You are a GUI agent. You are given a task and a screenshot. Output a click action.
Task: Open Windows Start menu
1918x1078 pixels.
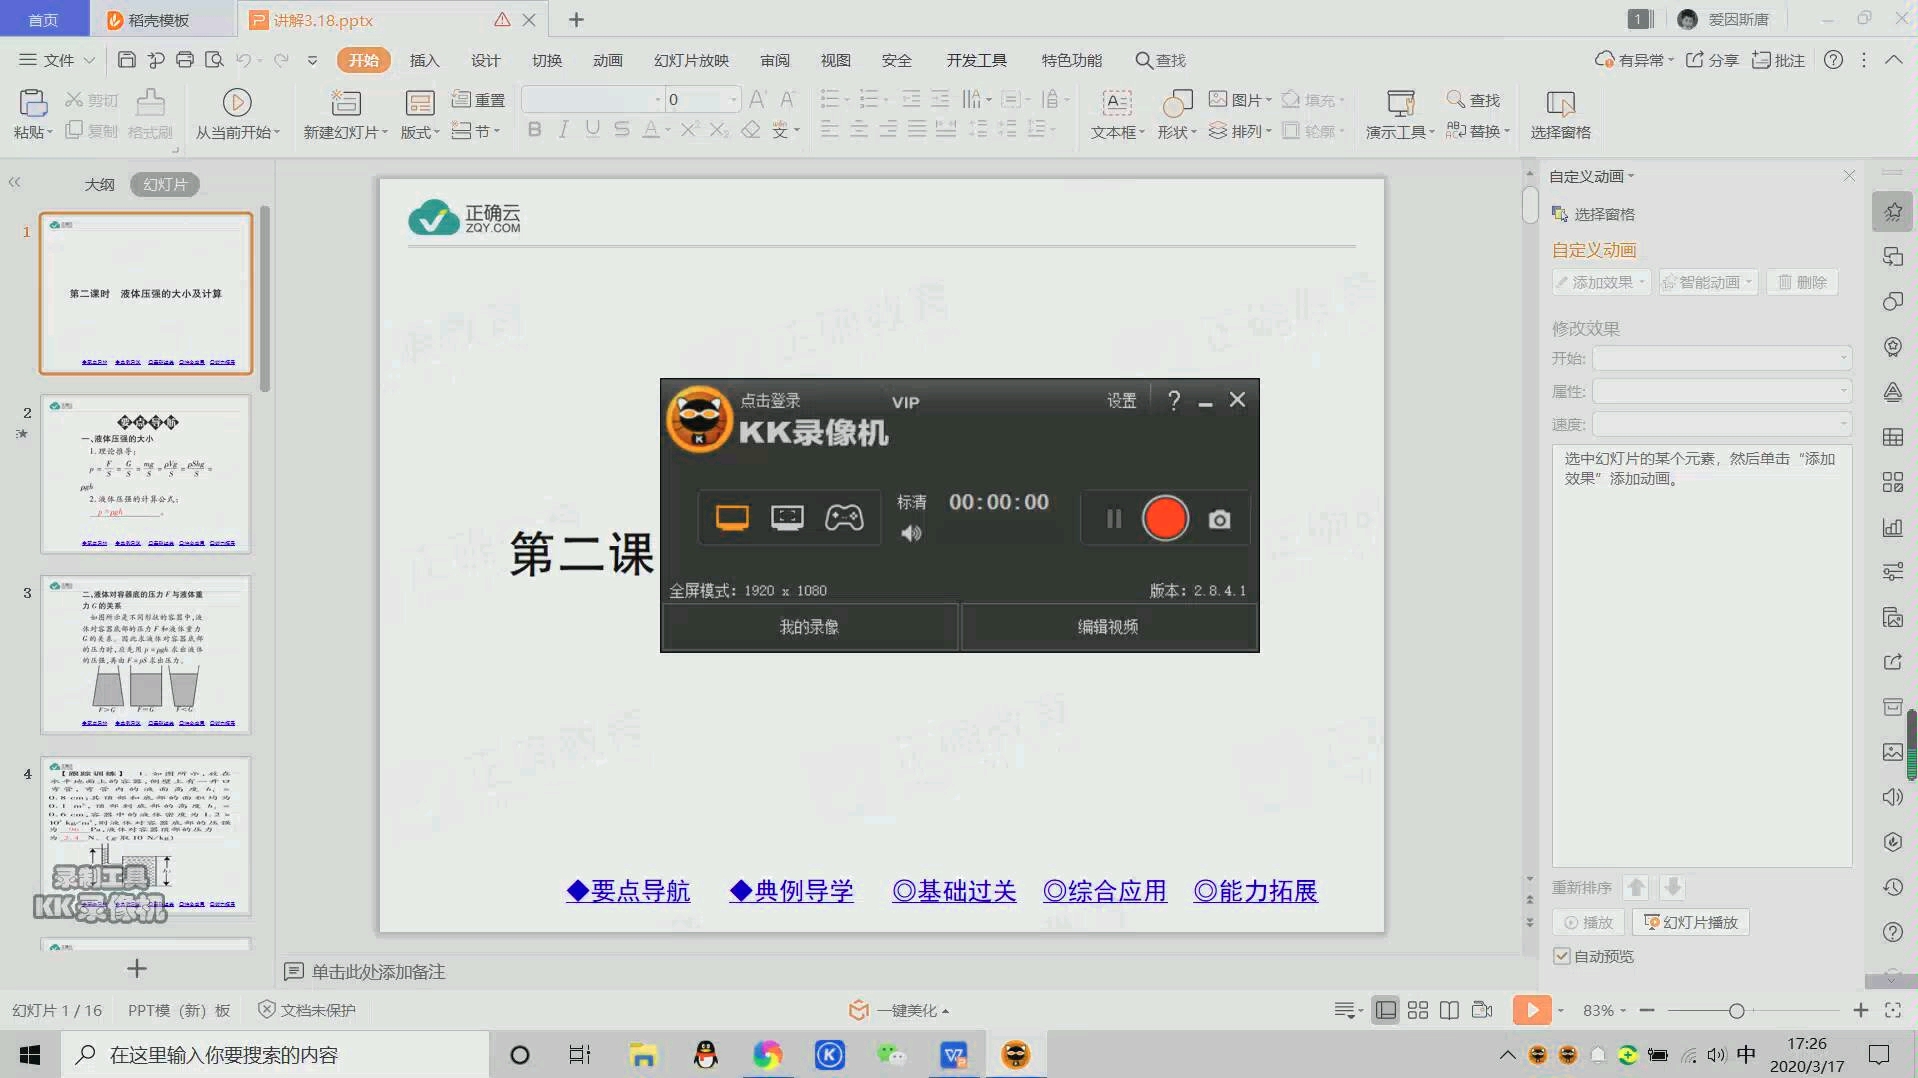[29, 1055]
